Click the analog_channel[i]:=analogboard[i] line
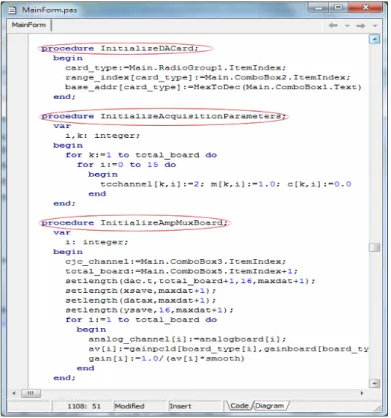This screenshot has height=418, width=391. [x=187, y=339]
